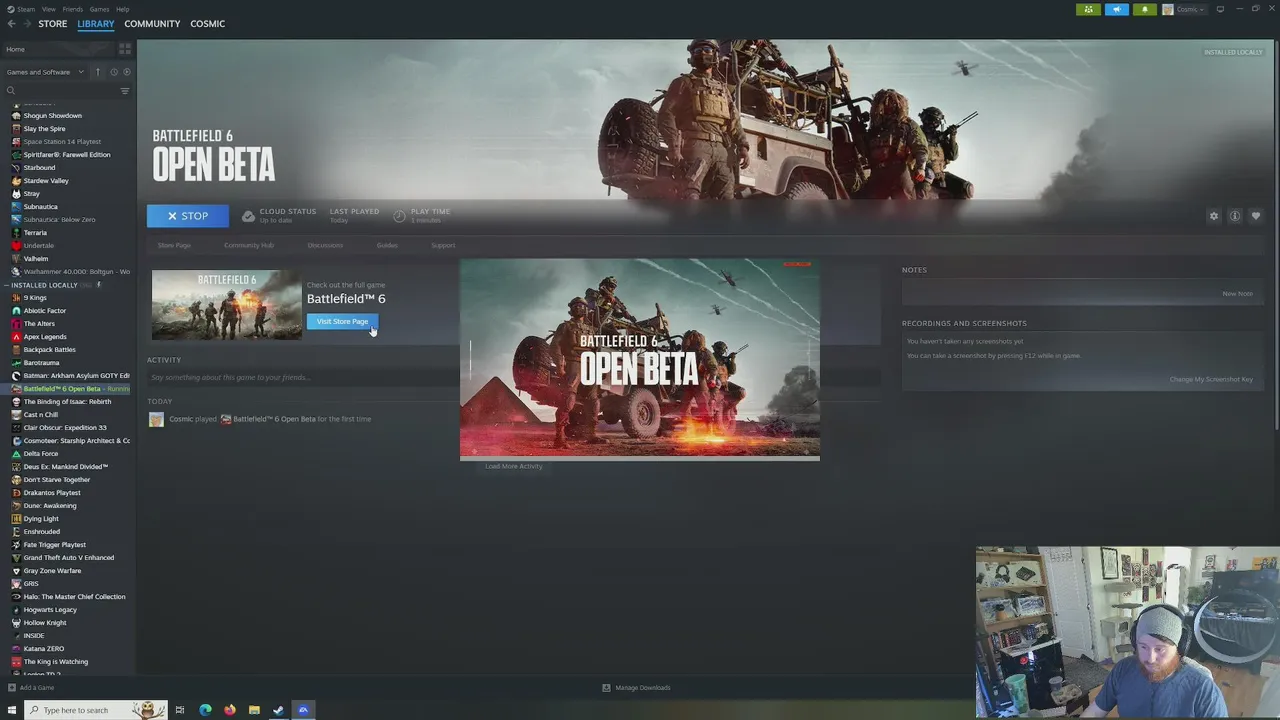Open the Cosmic account dropdown
This screenshot has width=1280, height=720.
(1185, 9)
